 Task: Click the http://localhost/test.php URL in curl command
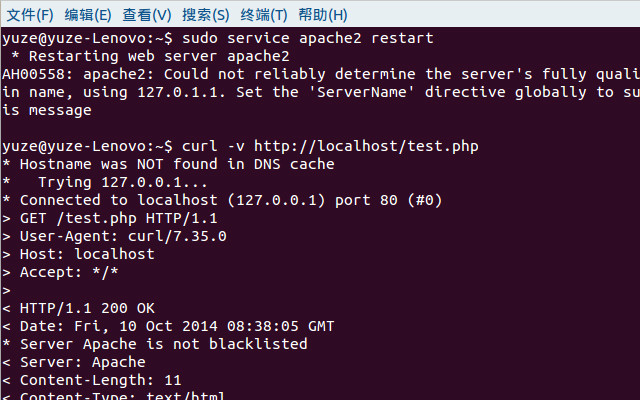pos(366,146)
